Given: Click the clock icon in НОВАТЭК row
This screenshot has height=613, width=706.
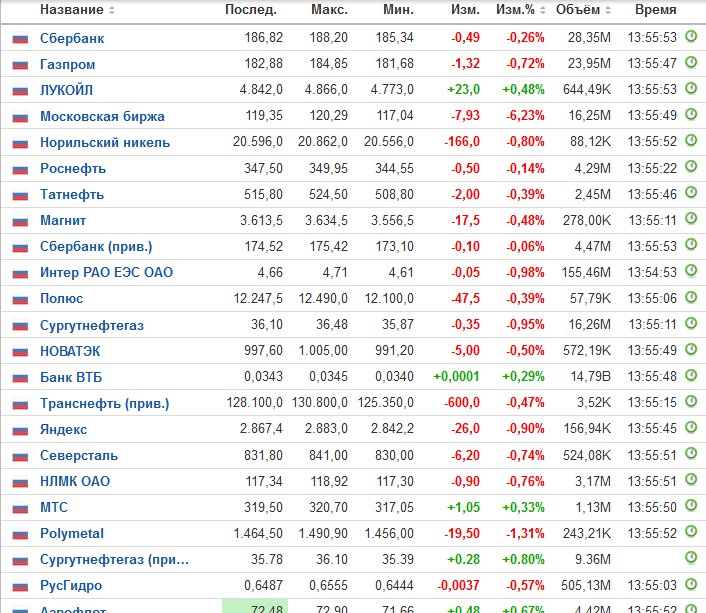Looking at the screenshot, I should pos(691,349).
